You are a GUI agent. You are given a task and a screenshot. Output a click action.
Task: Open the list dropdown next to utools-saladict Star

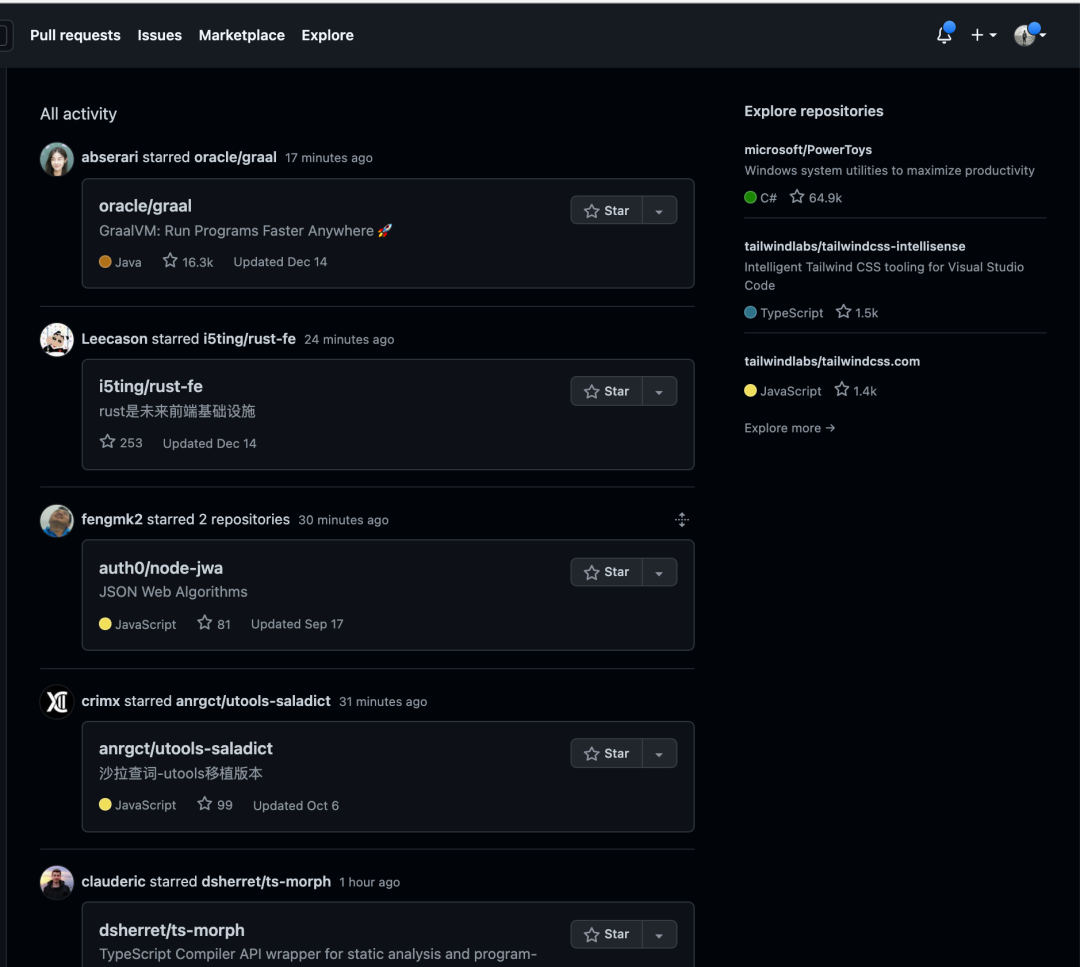pyautogui.click(x=659, y=753)
